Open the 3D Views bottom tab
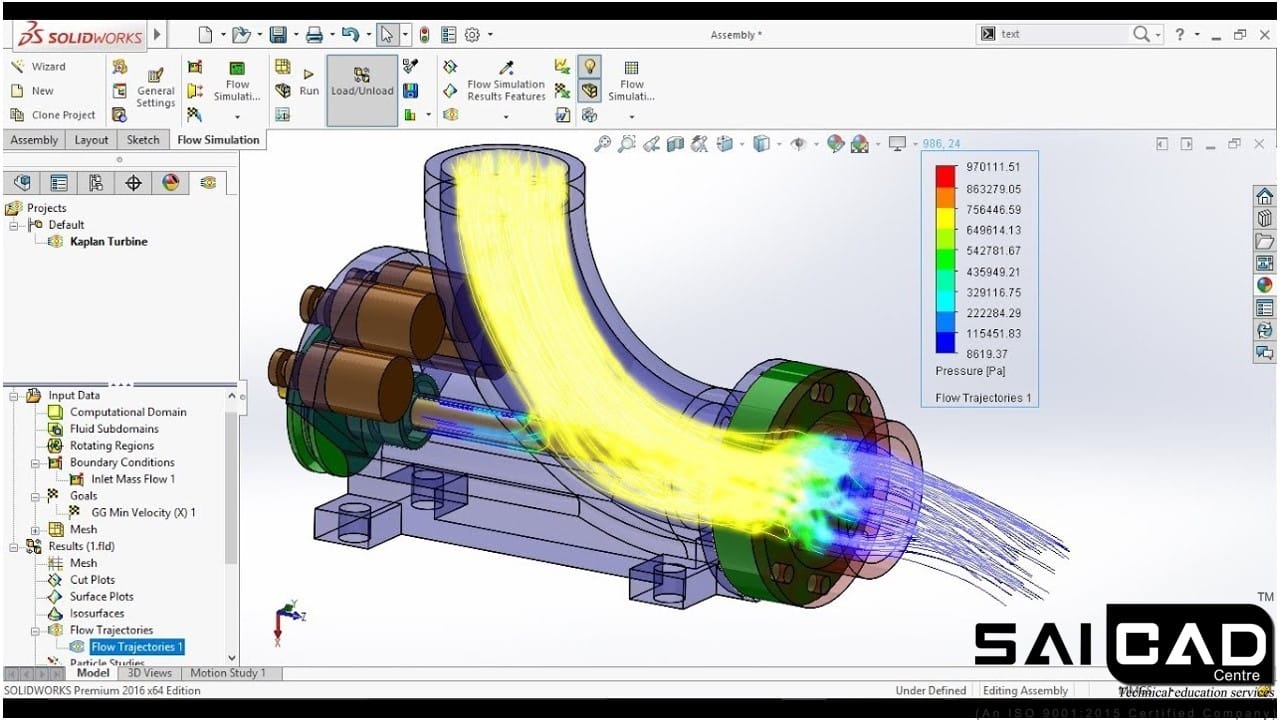This screenshot has height=720, width=1280. pyautogui.click(x=150, y=673)
